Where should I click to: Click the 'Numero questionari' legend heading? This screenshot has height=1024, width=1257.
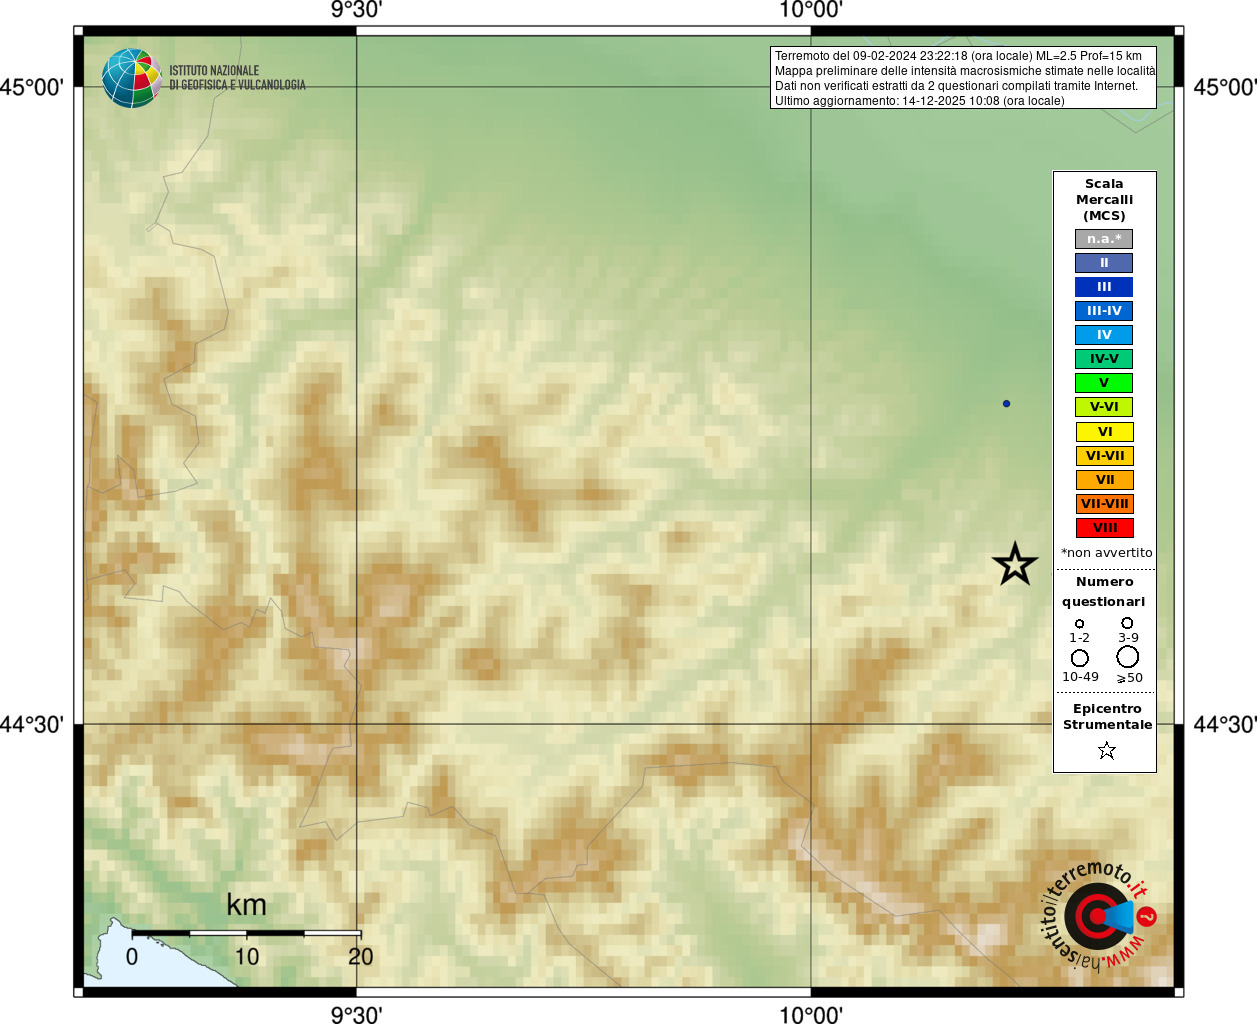point(1104,592)
